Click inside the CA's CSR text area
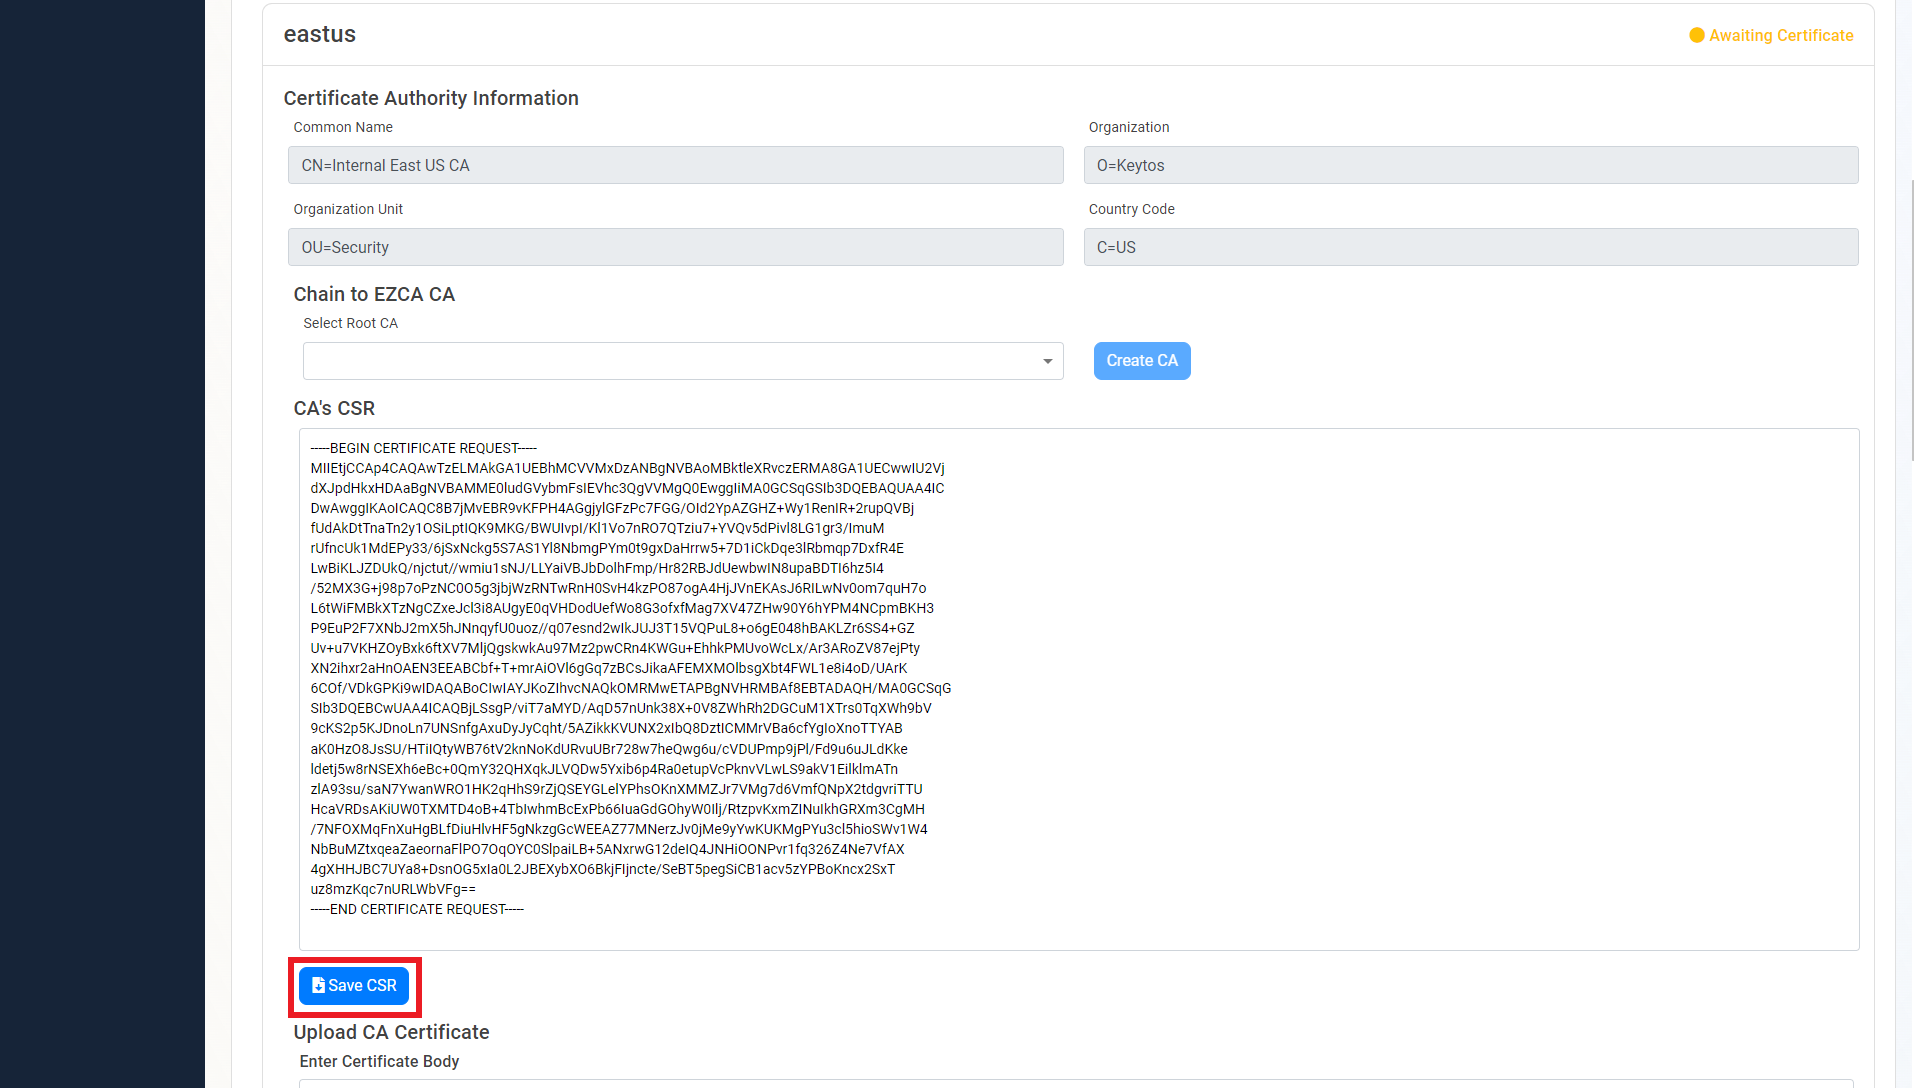This screenshot has width=1914, height=1088. (x=1079, y=689)
